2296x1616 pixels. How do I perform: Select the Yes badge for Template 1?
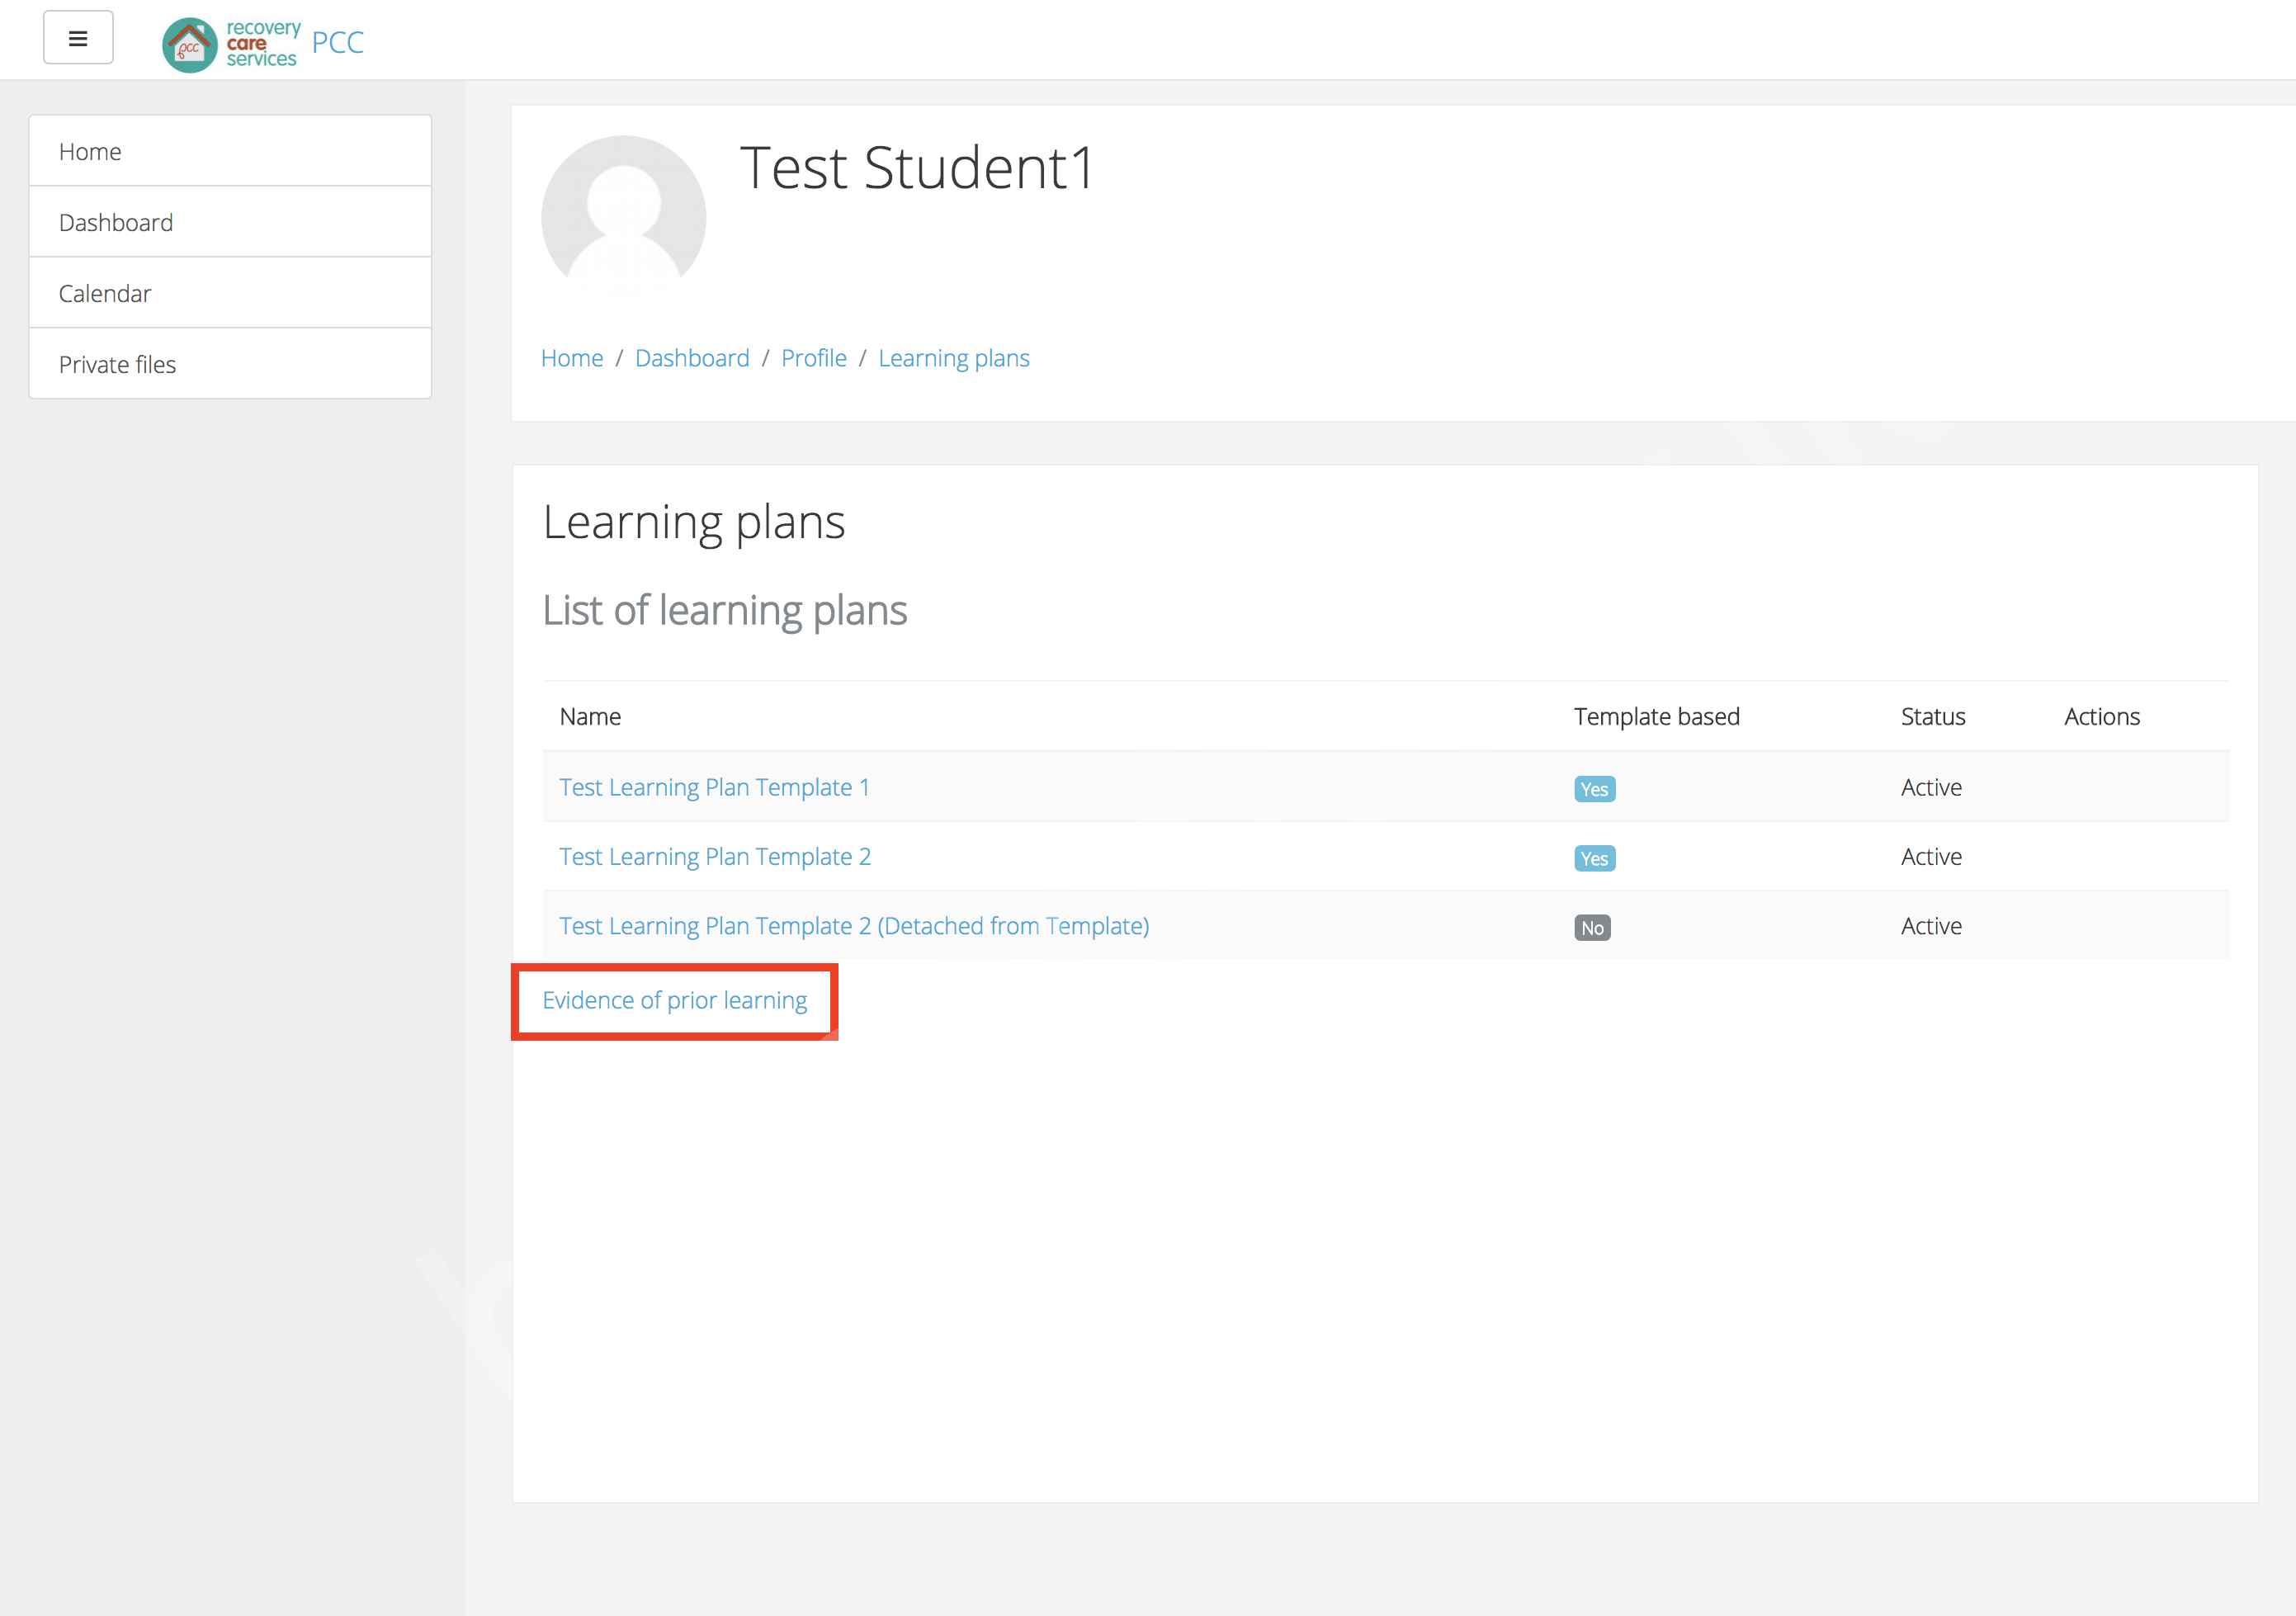pos(1594,789)
